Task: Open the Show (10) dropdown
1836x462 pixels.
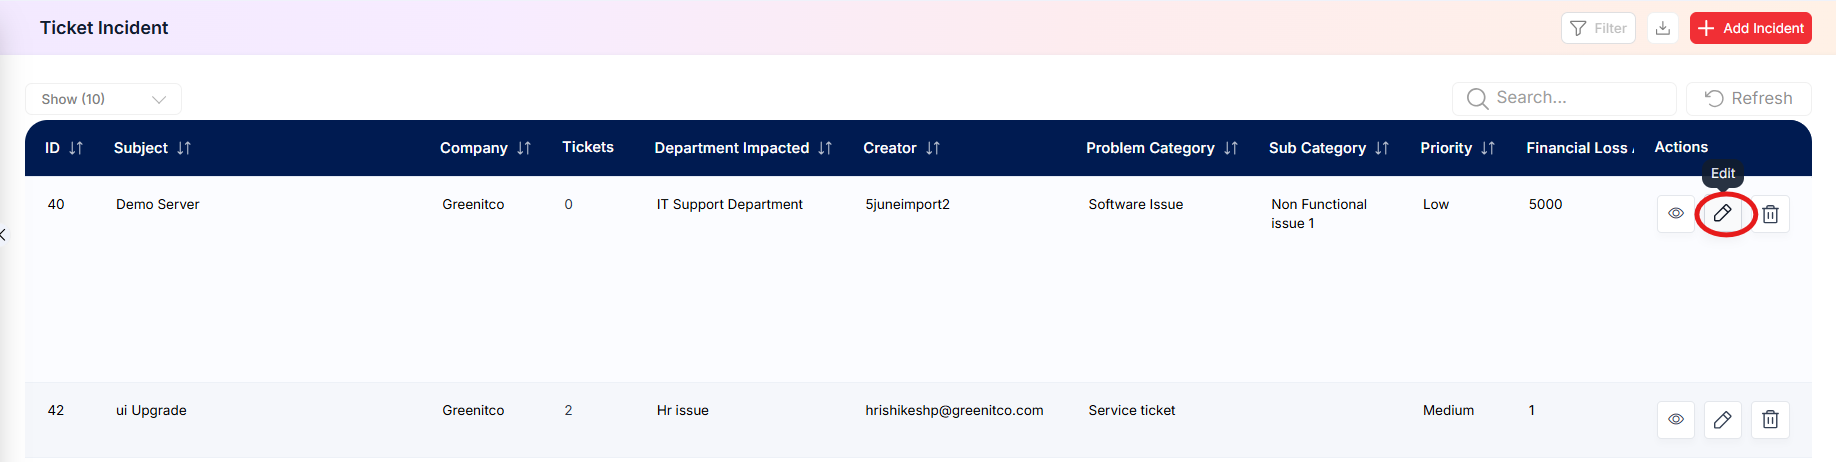Action: 103,99
